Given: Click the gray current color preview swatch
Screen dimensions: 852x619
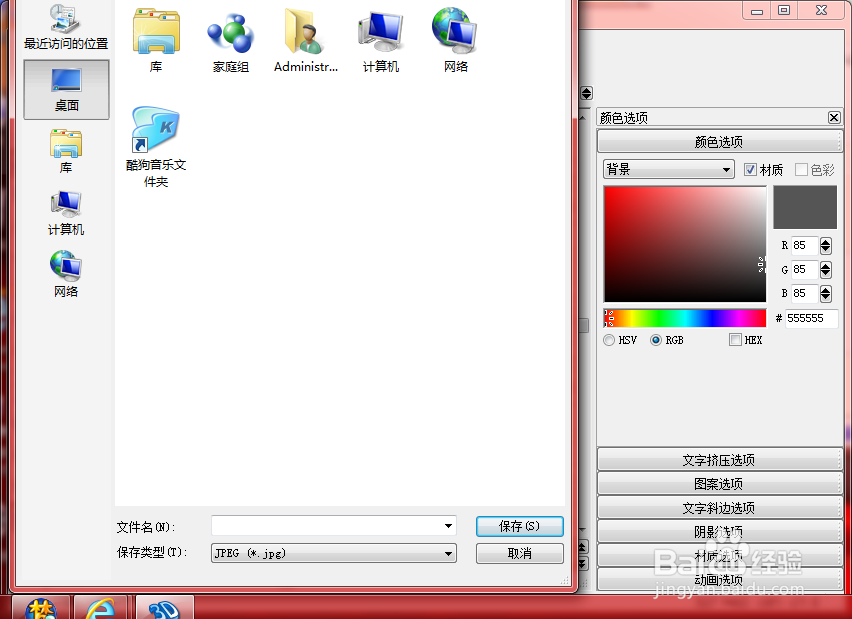Looking at the screenshot, I should (x=805, y=207).
